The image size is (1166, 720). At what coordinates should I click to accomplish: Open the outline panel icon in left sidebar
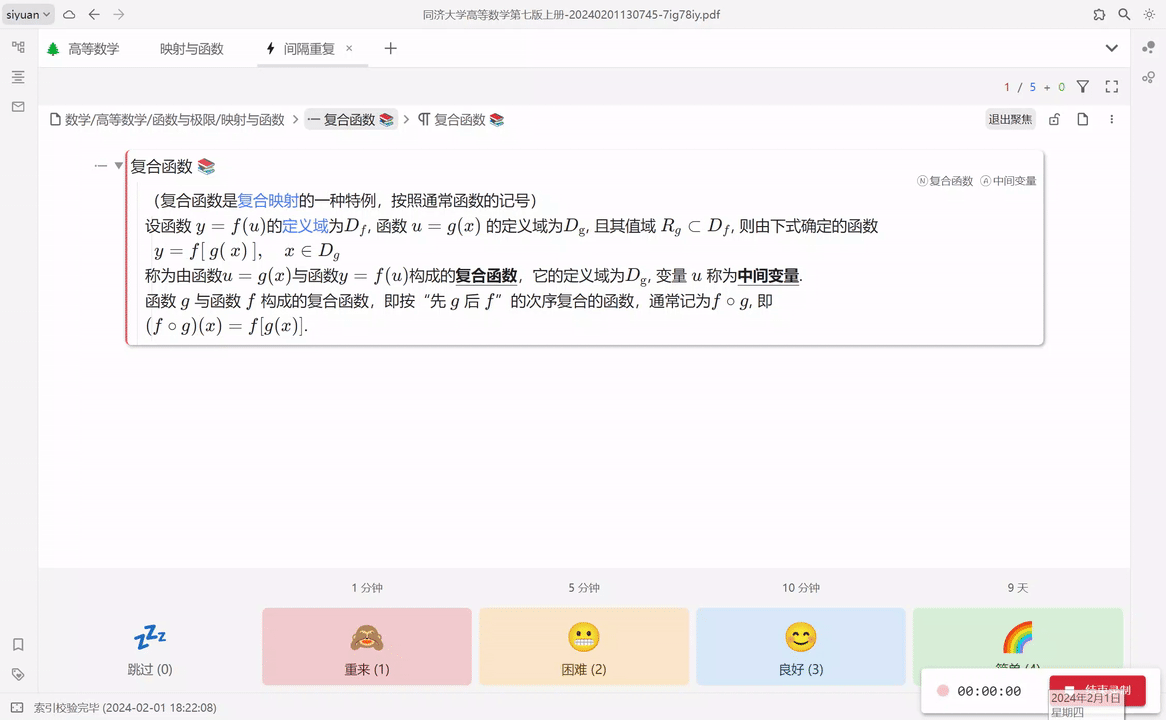point(17,77)
